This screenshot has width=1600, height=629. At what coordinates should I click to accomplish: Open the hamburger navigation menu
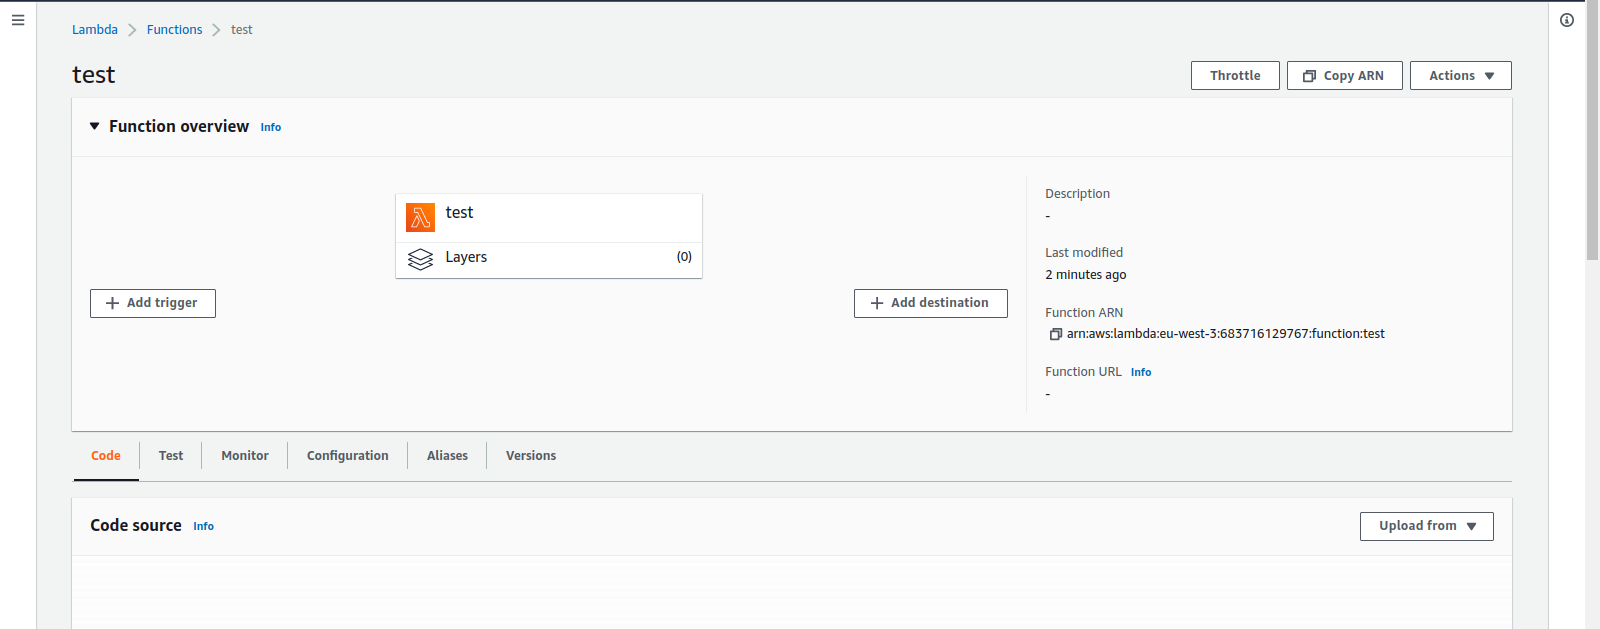(x=18, y=20)
